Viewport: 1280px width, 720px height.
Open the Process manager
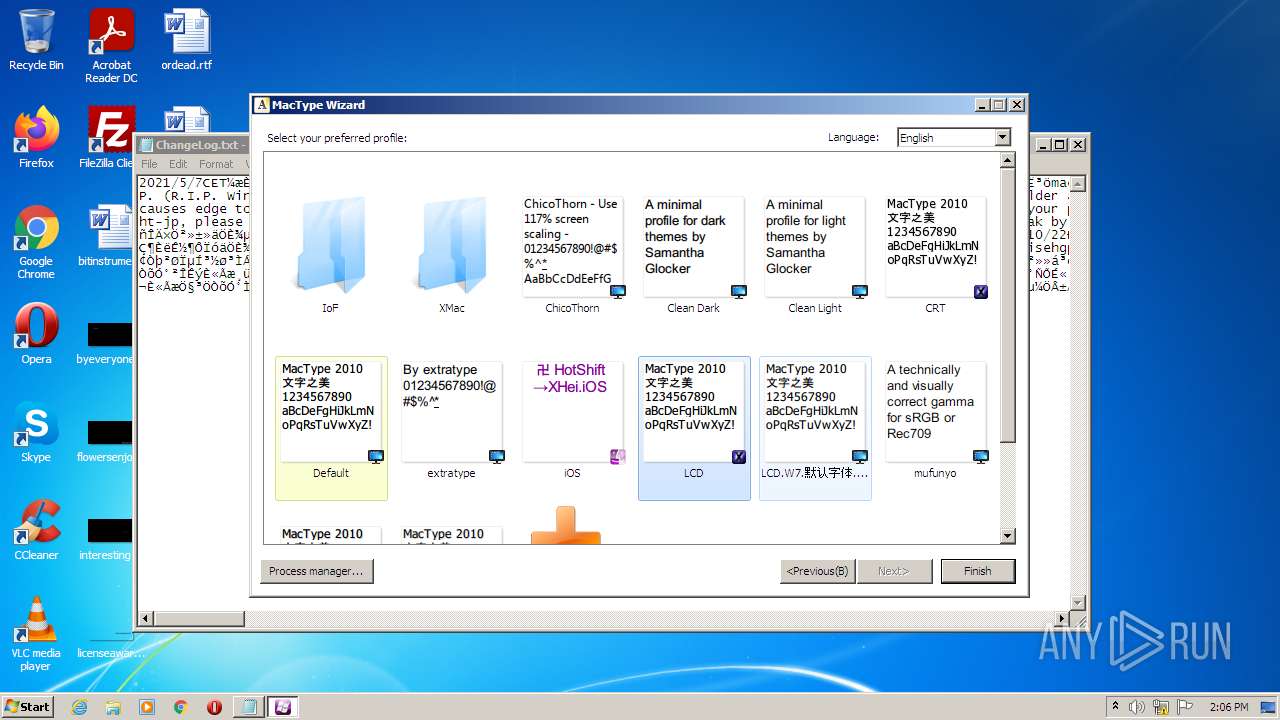[x=317, y=571]
